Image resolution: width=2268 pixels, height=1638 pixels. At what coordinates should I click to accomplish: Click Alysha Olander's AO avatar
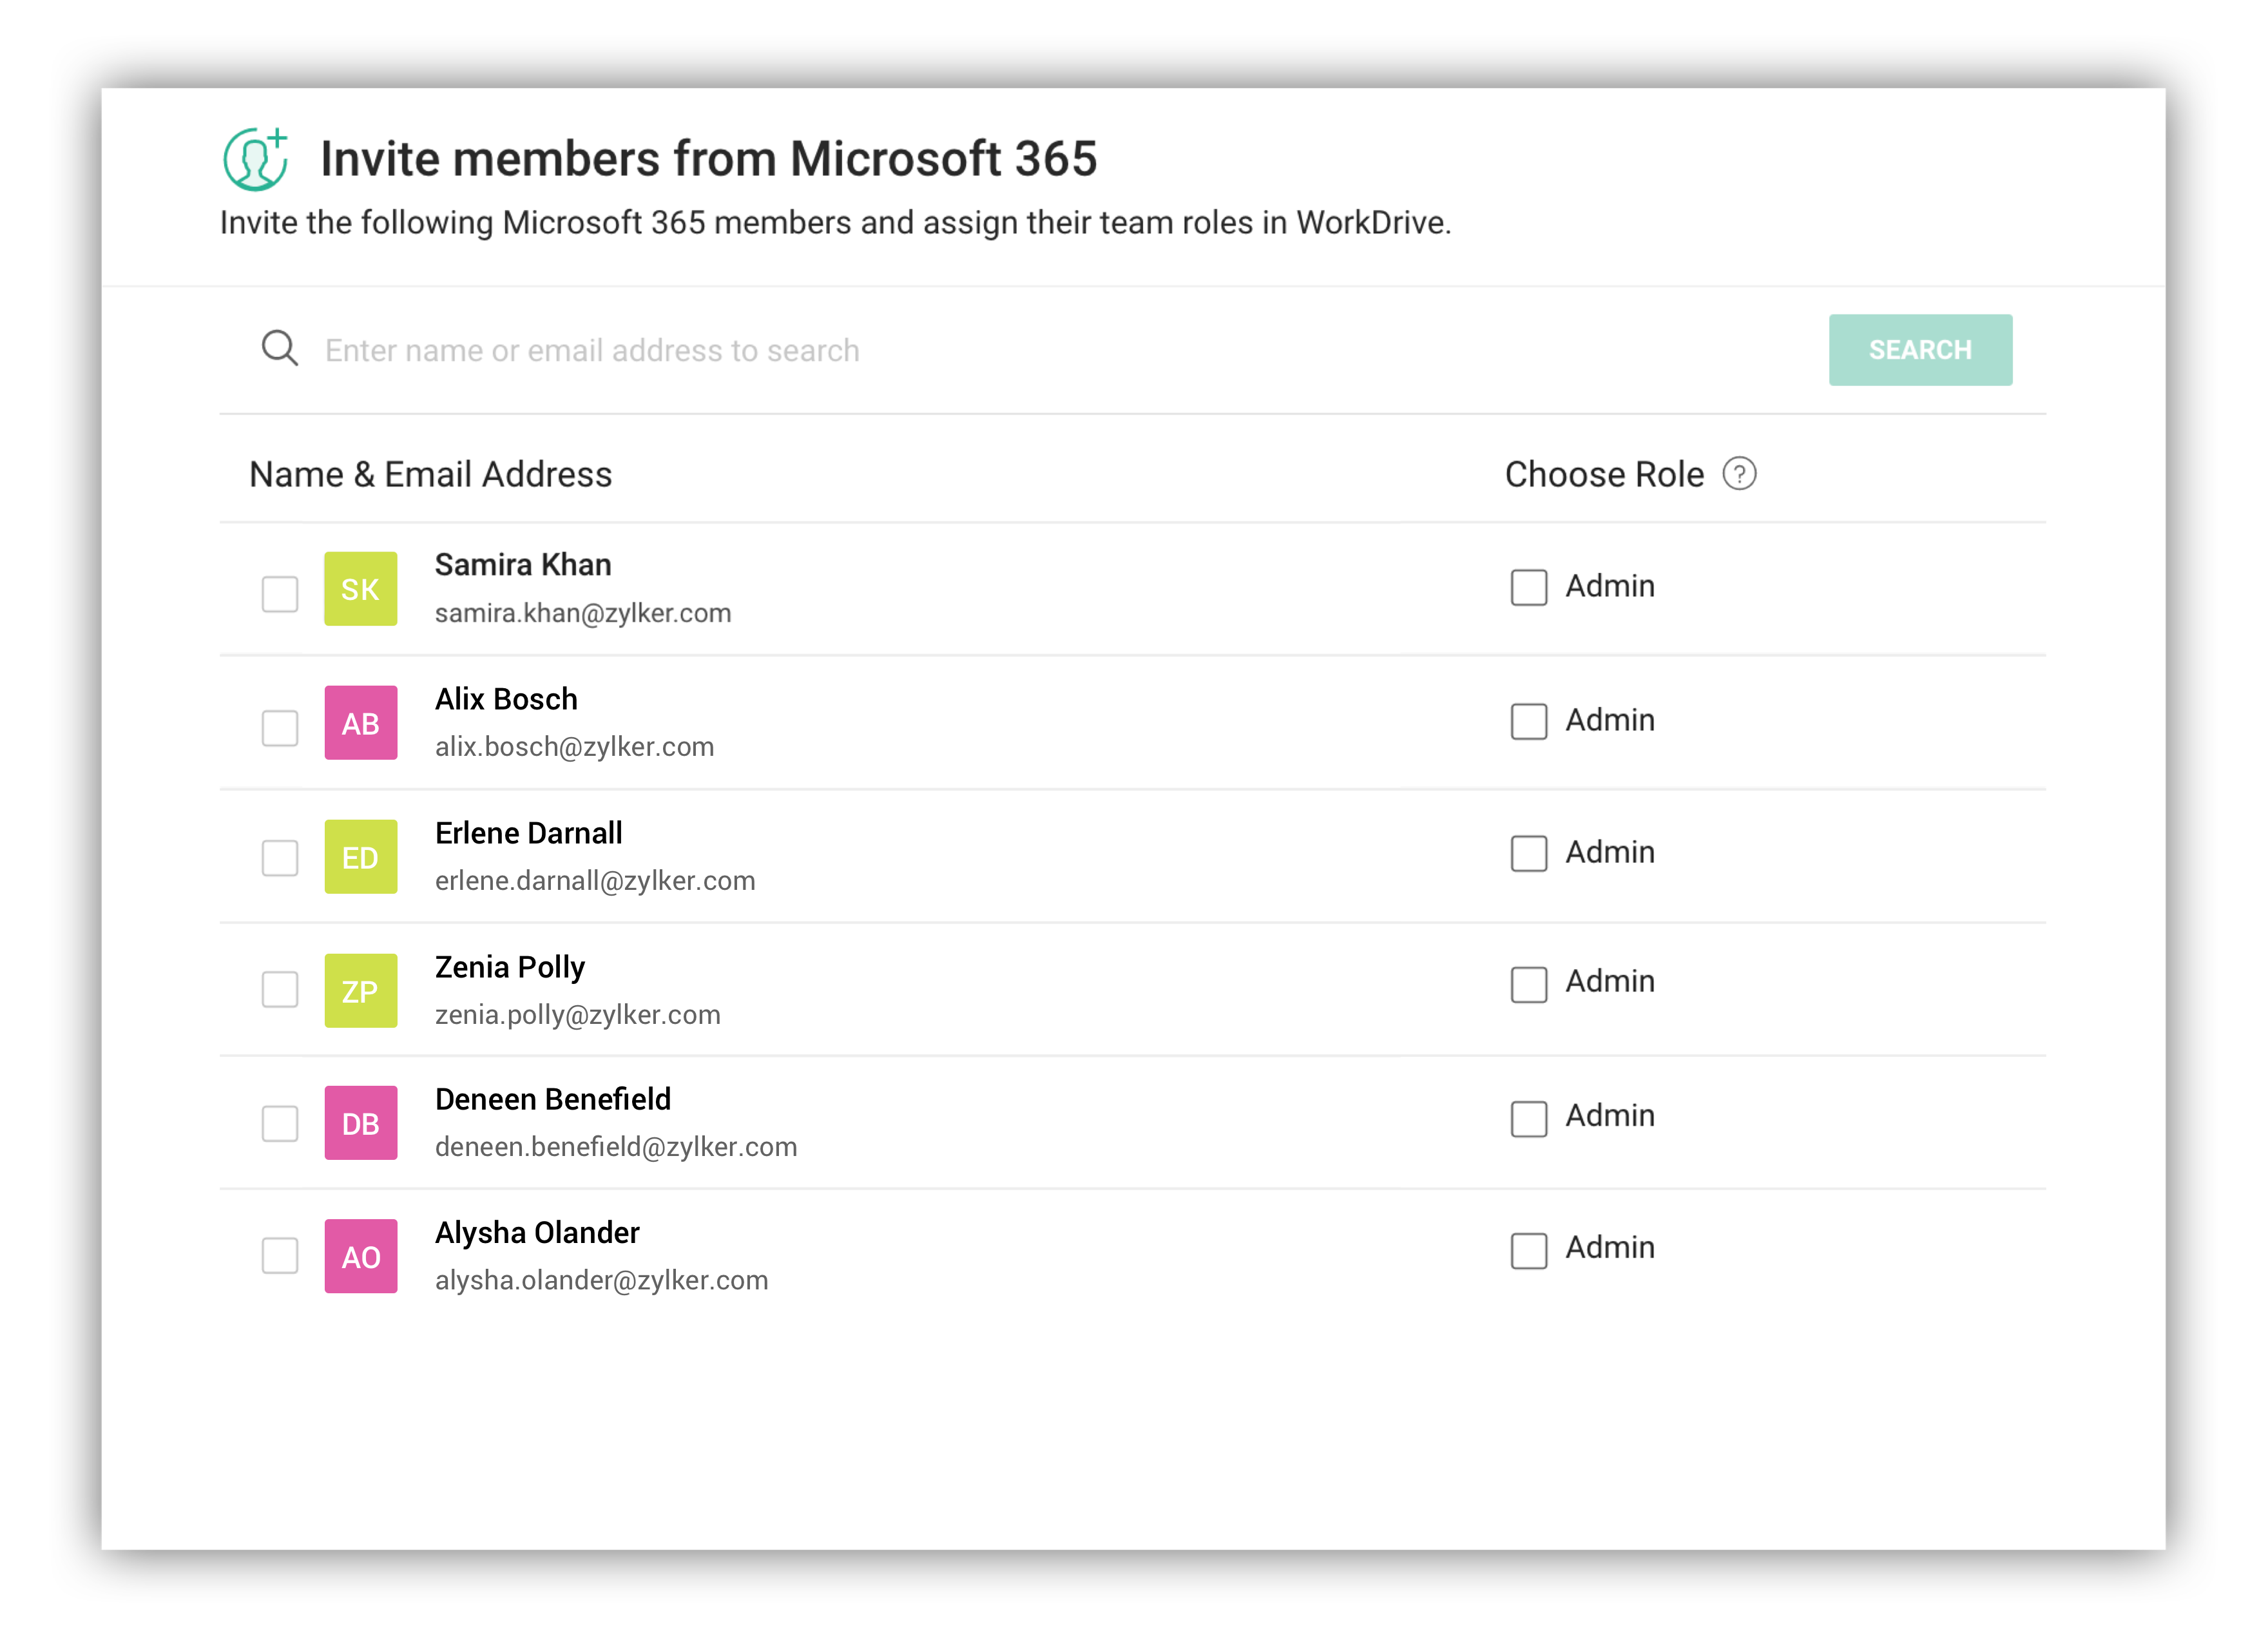click(360, 1257)
